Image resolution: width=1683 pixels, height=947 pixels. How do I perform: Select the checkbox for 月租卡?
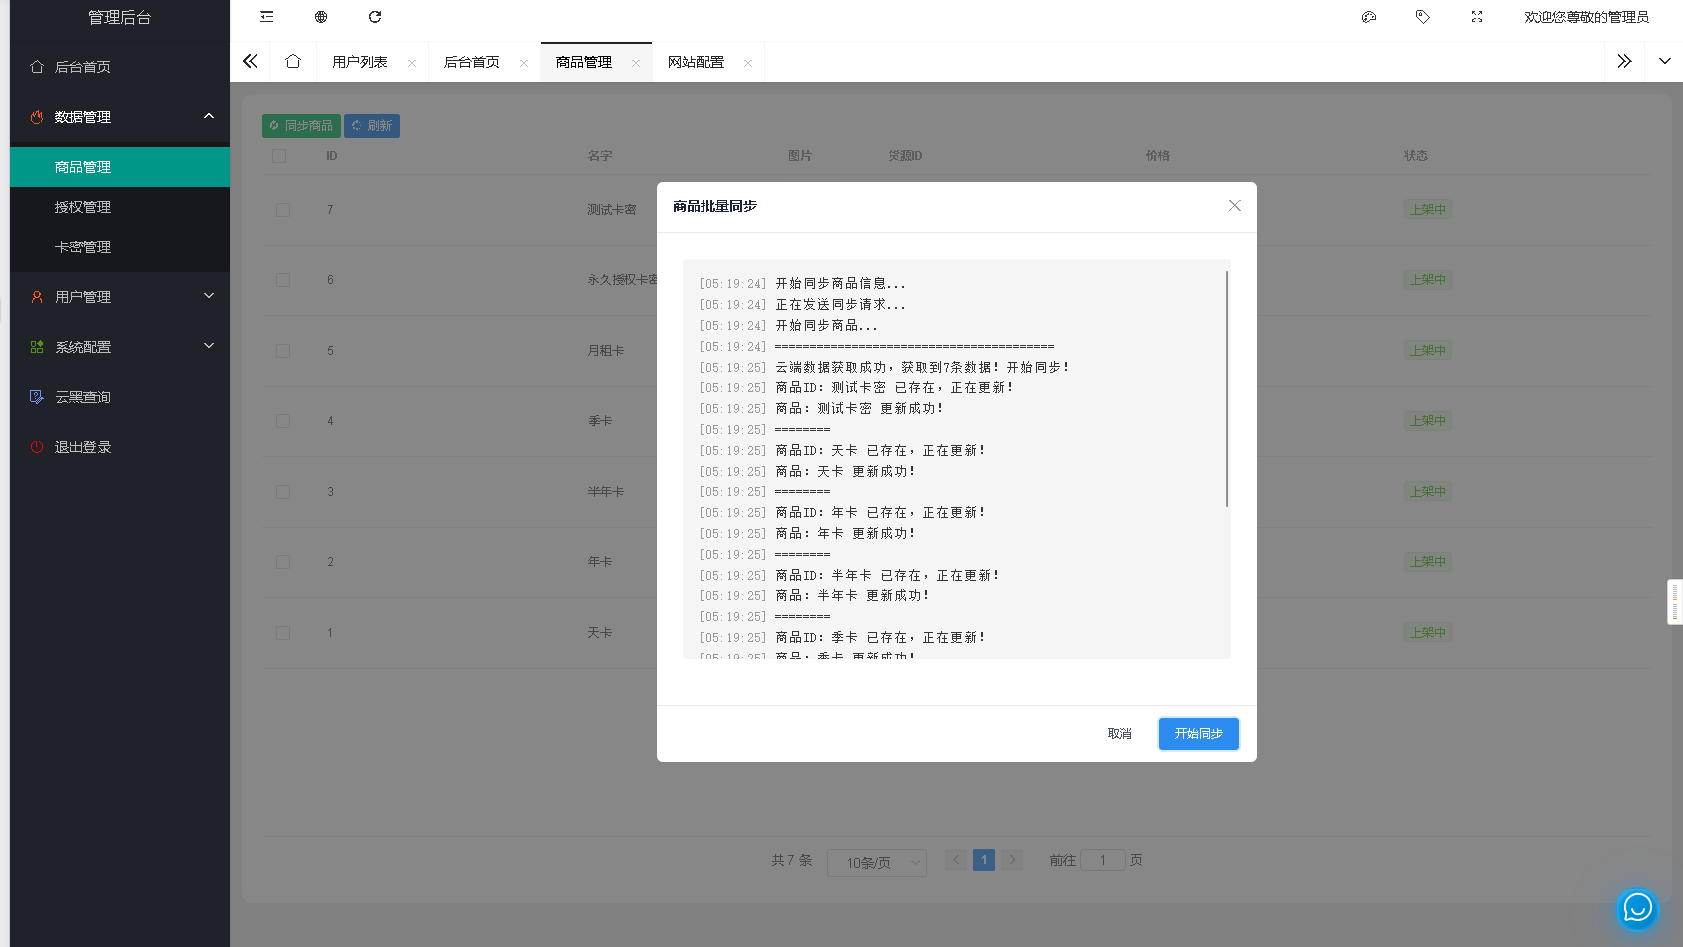pos(281,351)
